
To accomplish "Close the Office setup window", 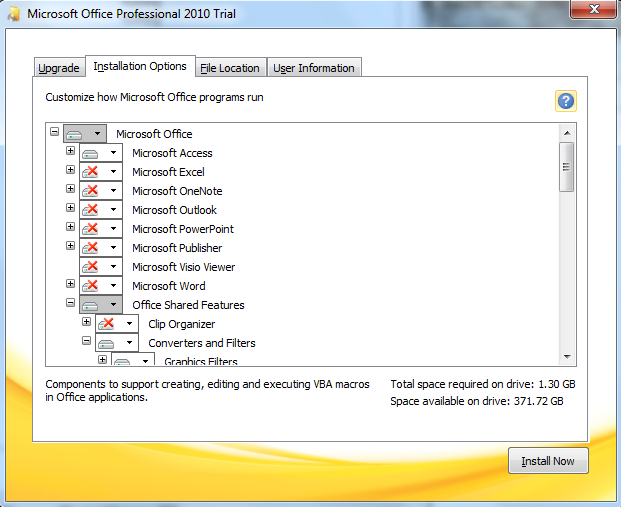I will point(594,9).
